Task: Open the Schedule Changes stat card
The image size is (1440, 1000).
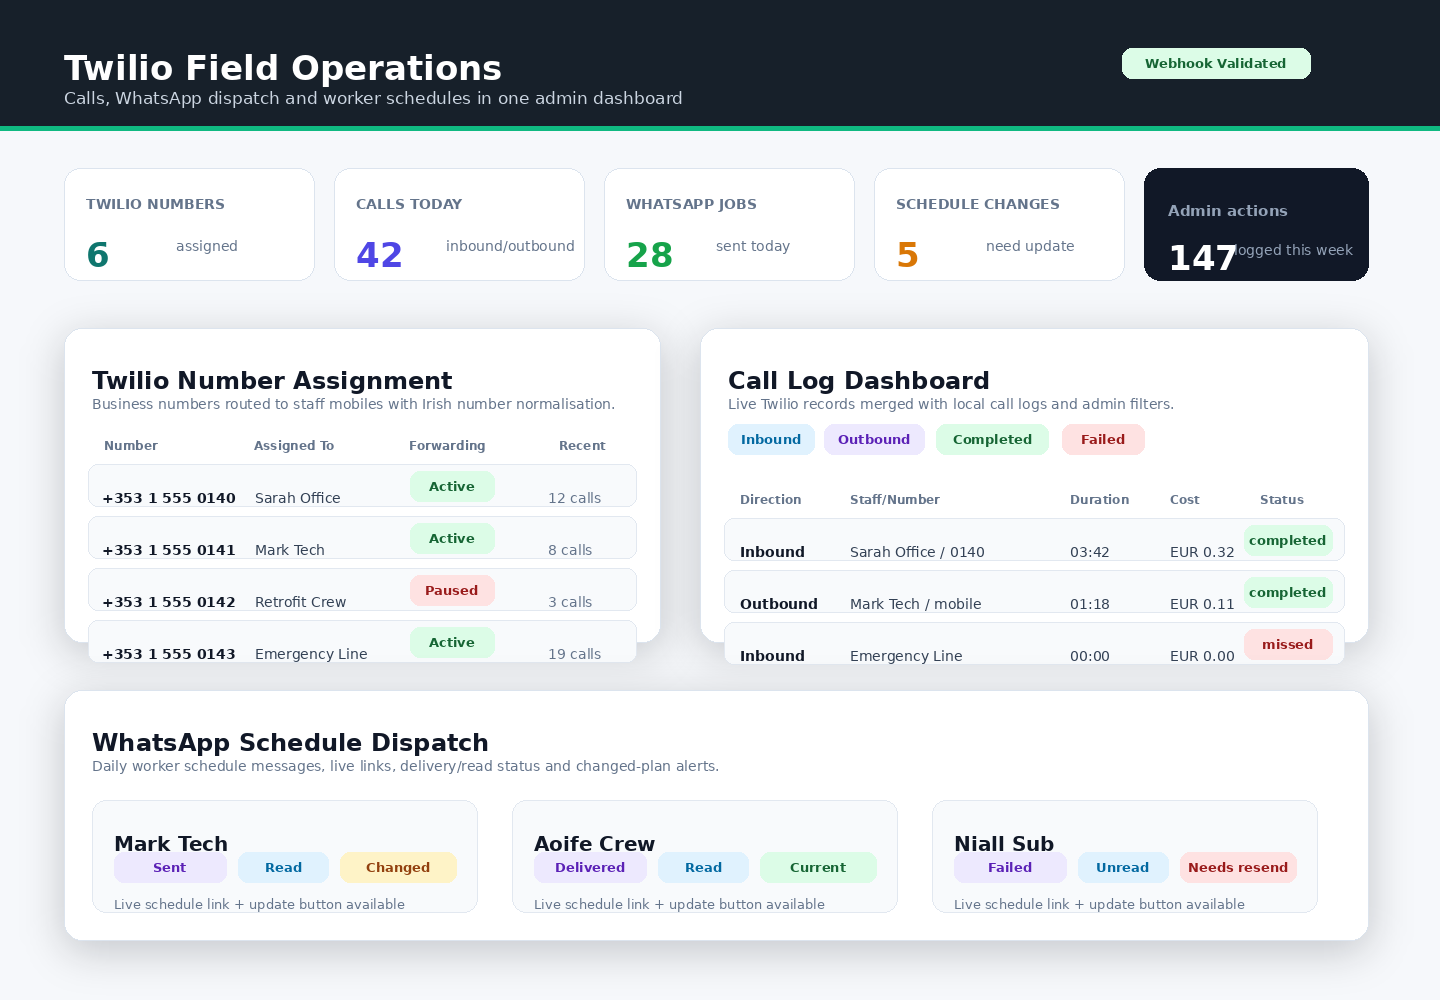Action: click(999, 224)
